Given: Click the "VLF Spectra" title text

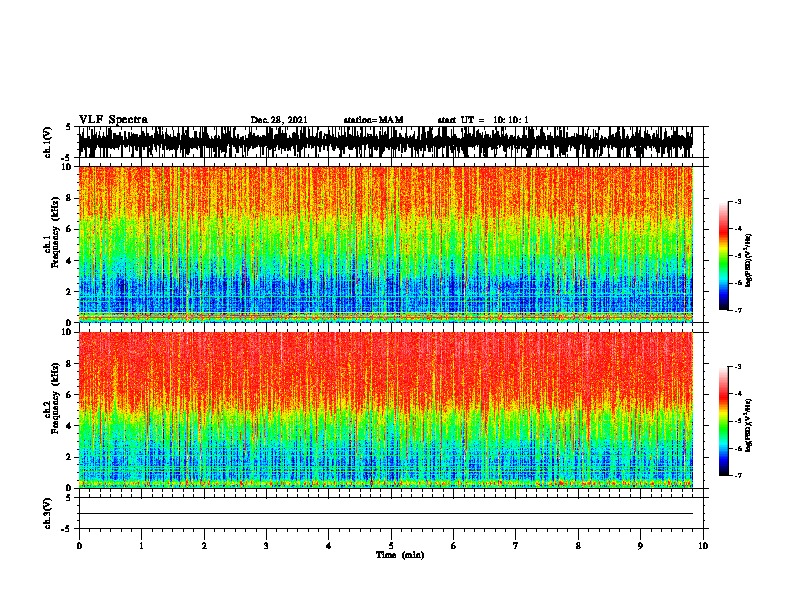Looking at the screenshot, I should click(x=113, y=120).
